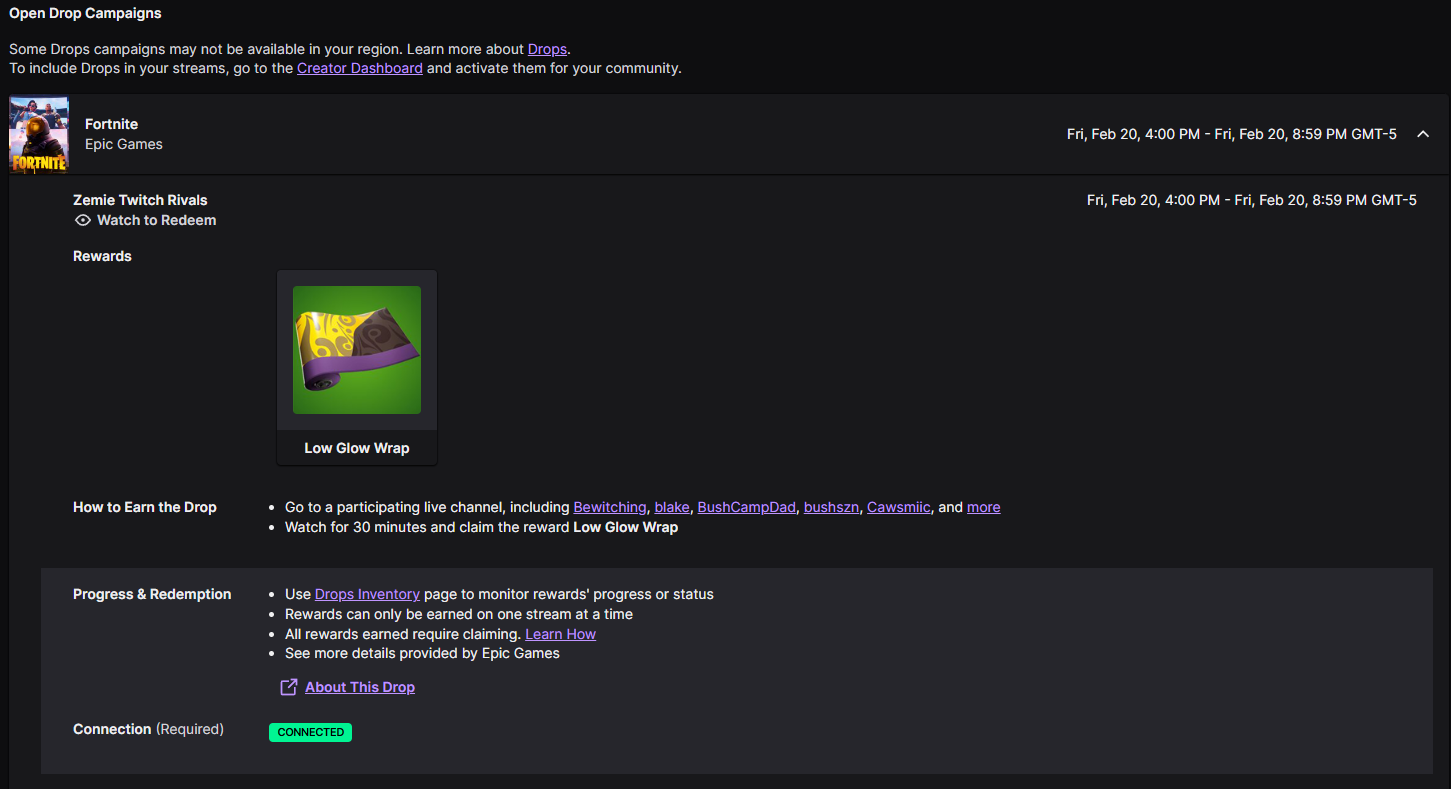1451x789 pixels.
Task: Click the Watch to Redeem label
Action: point(156,220)
